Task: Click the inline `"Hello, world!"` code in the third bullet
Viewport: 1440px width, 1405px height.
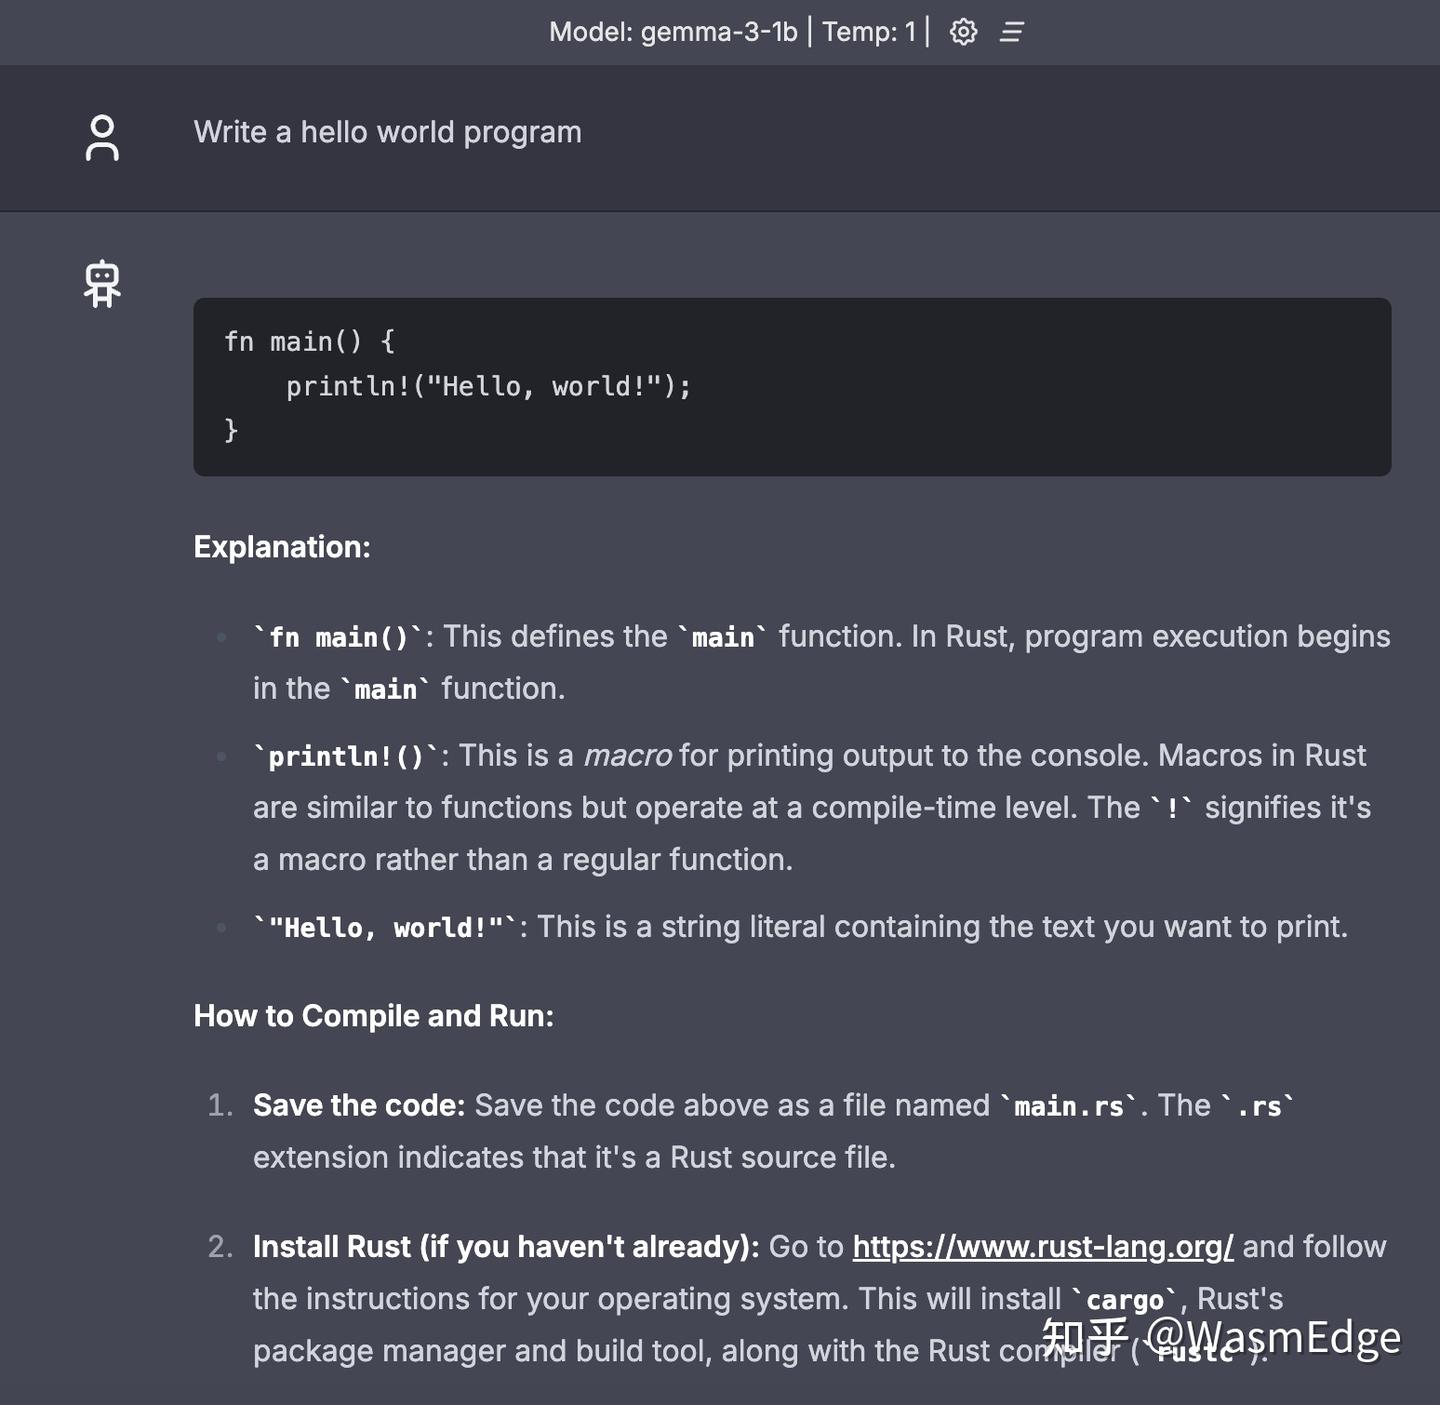Action: pyautogui.click(x=385, y=928)
